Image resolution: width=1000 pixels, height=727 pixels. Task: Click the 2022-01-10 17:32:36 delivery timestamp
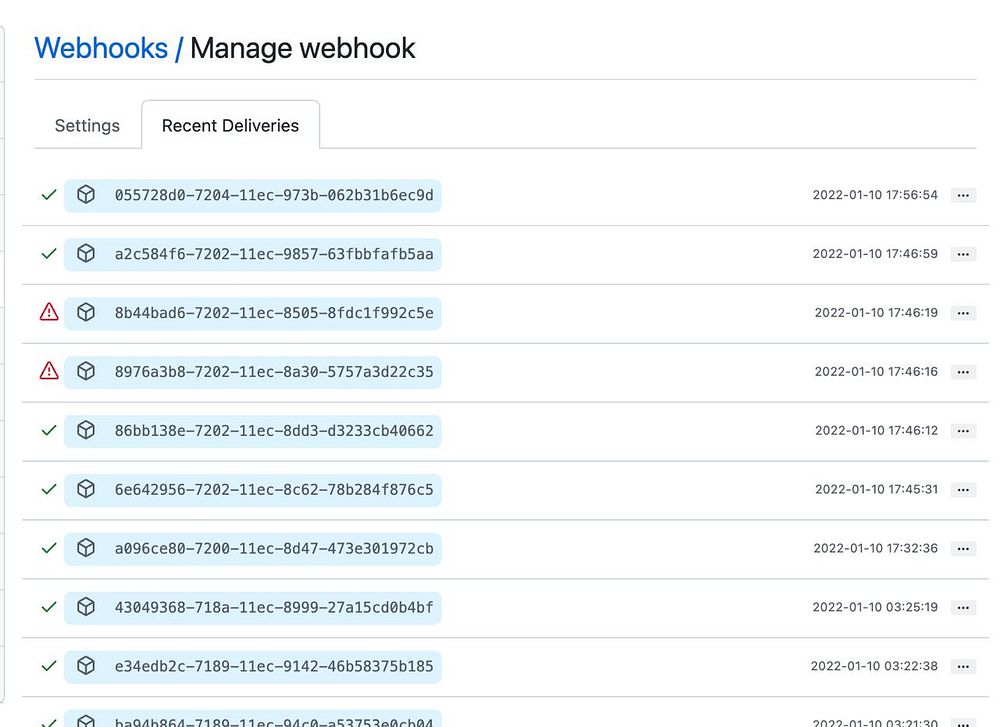[875, 549]
